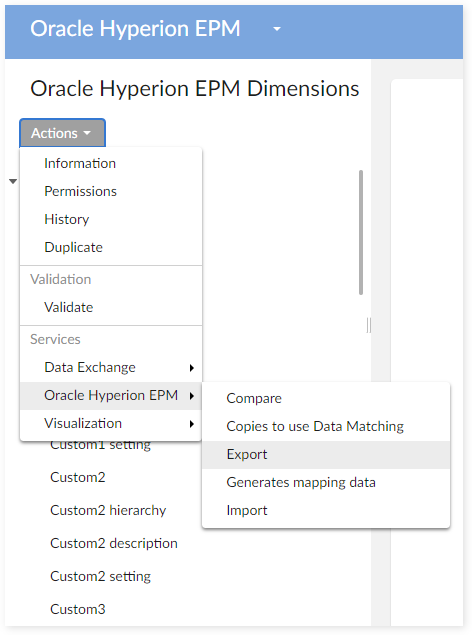Image resolution: width=472 pixels, height=635 pixels.
Task: Run Validate from the Validation section
Action: [111, 307]
